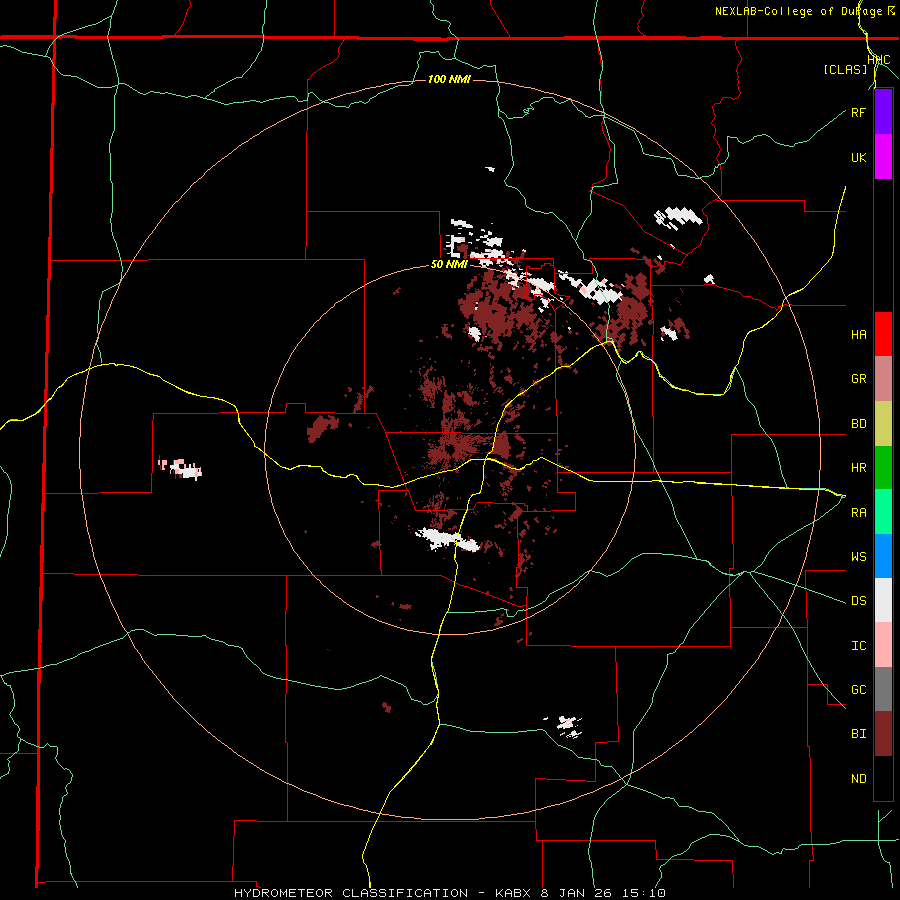Click the HR legend label
This screenshot has width=900, height=900.
click(858, 468)
